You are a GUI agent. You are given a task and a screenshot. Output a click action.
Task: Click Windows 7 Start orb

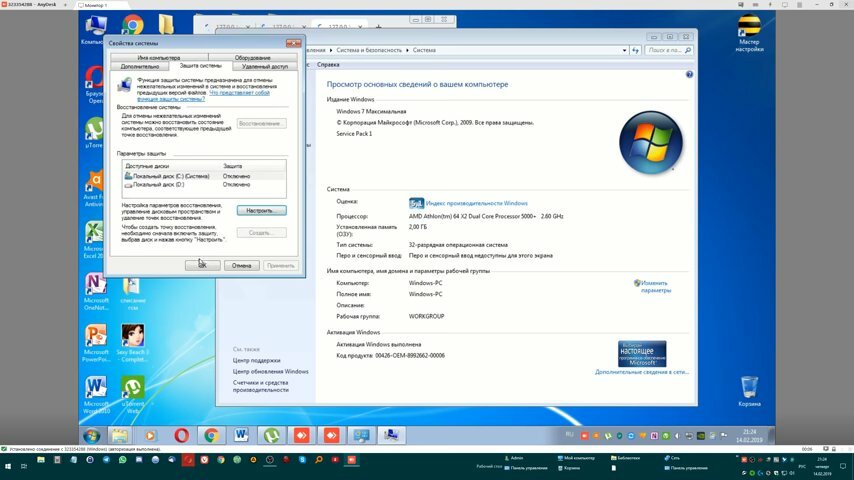[92, 435]
